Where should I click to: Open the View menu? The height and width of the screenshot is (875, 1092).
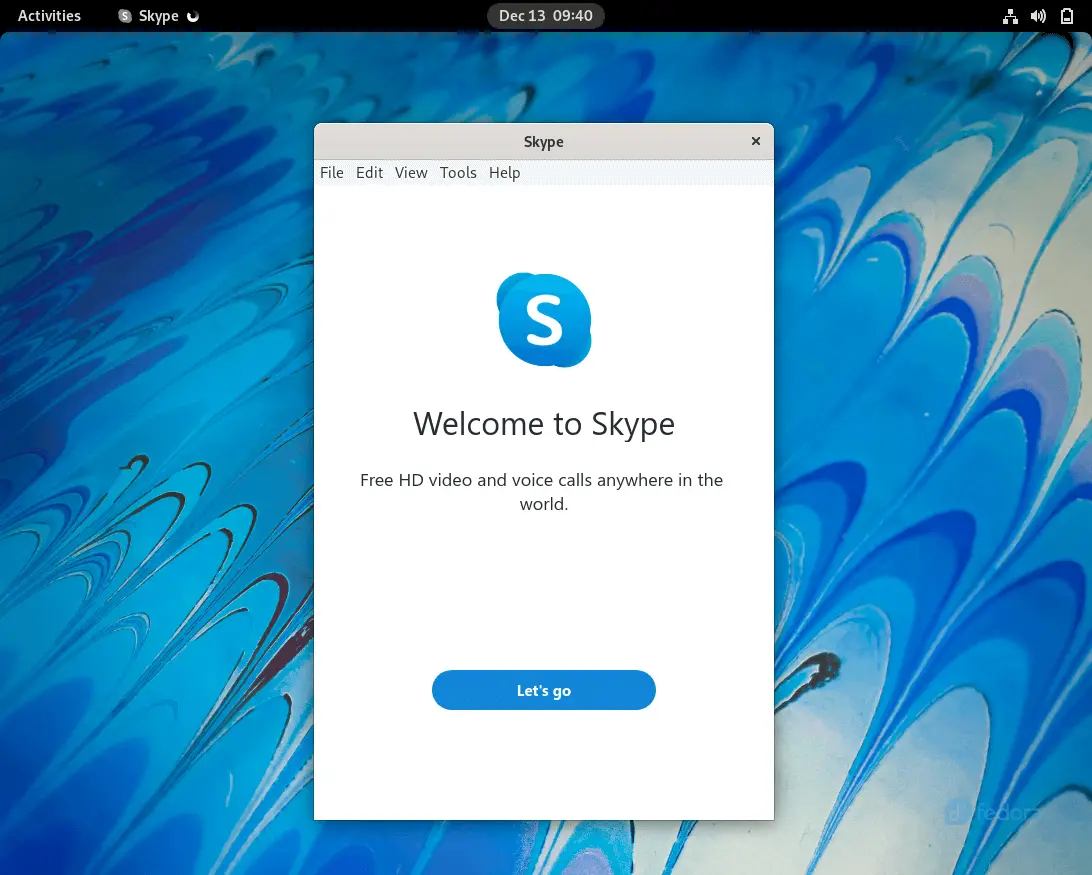411,173
